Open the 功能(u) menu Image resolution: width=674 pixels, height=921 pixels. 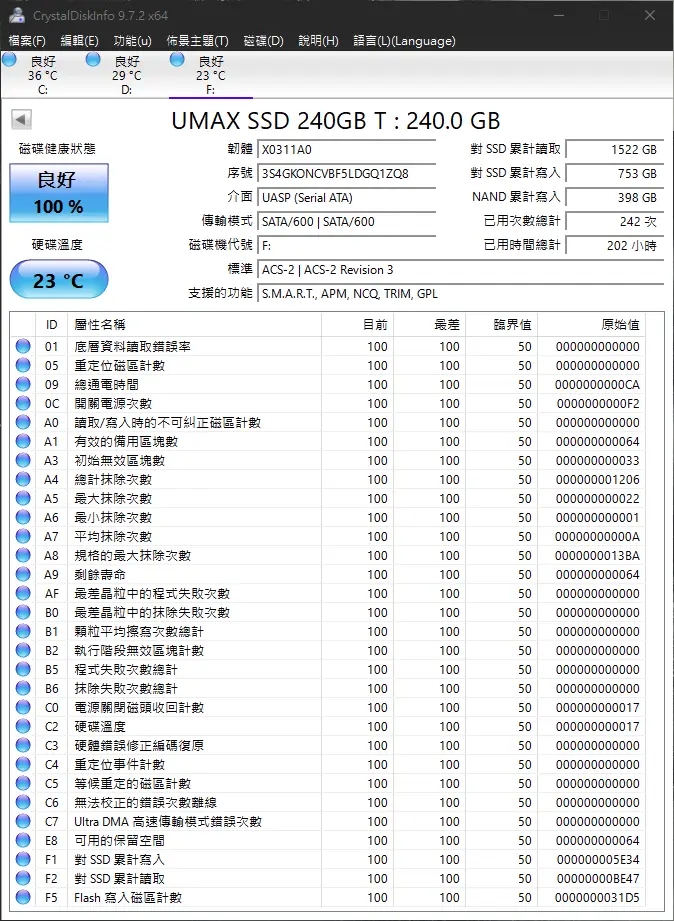132,41
